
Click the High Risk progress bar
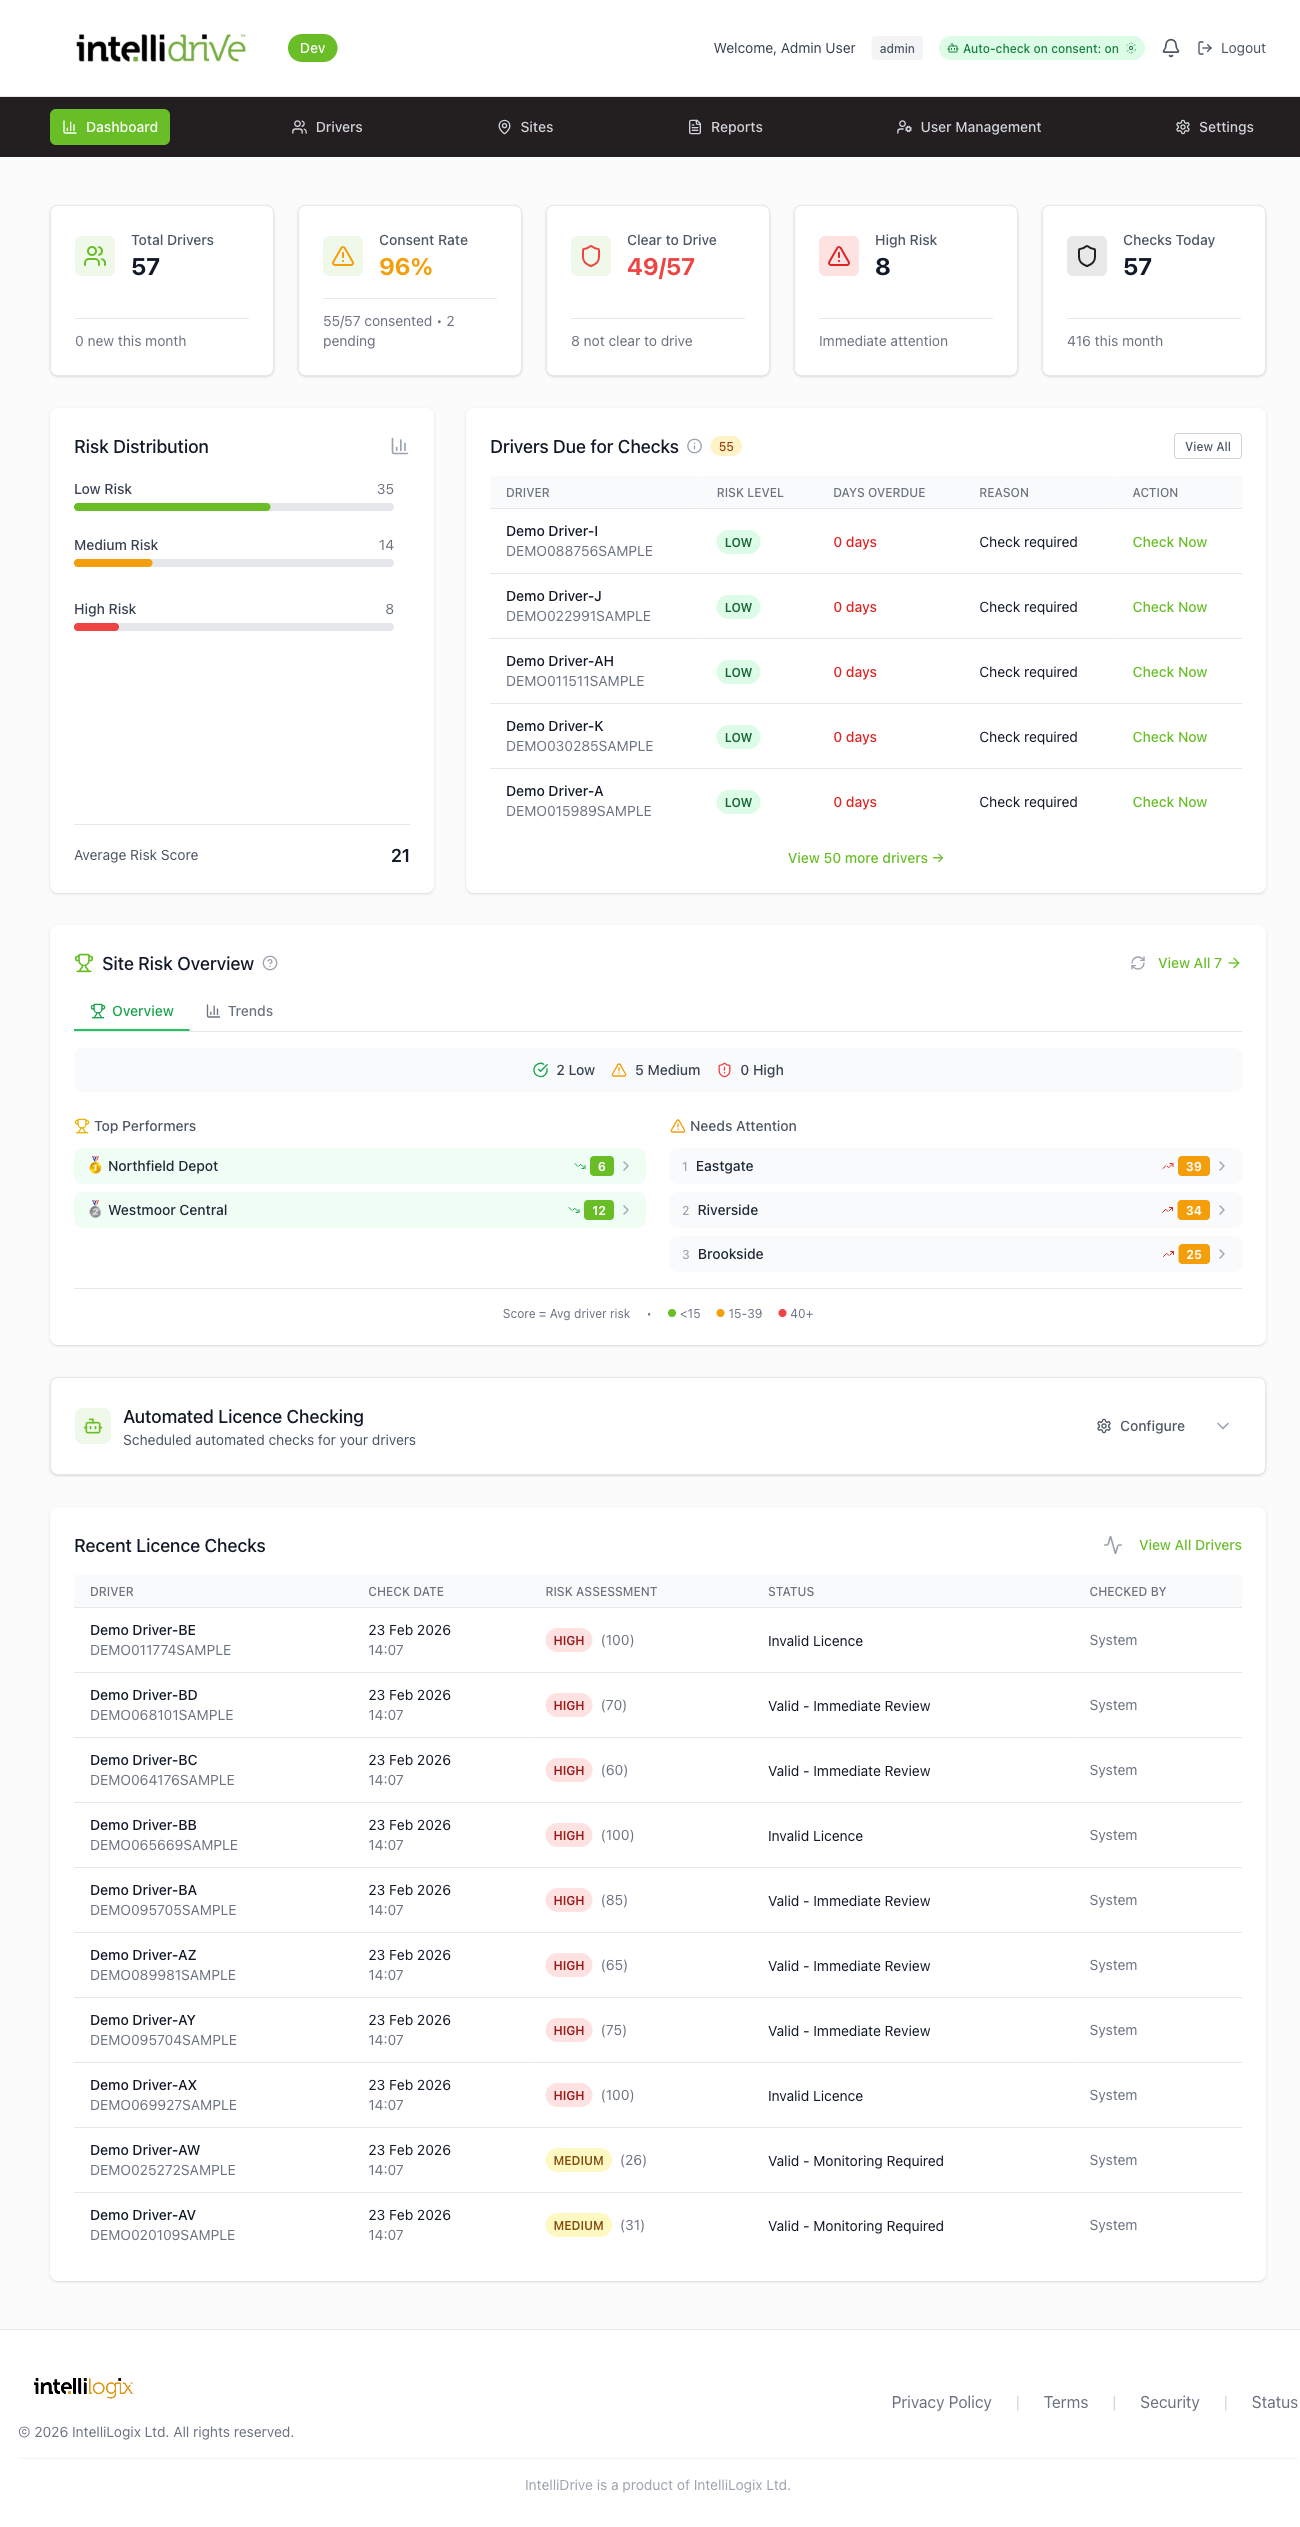pyautogui.click(x=234, y=627)
